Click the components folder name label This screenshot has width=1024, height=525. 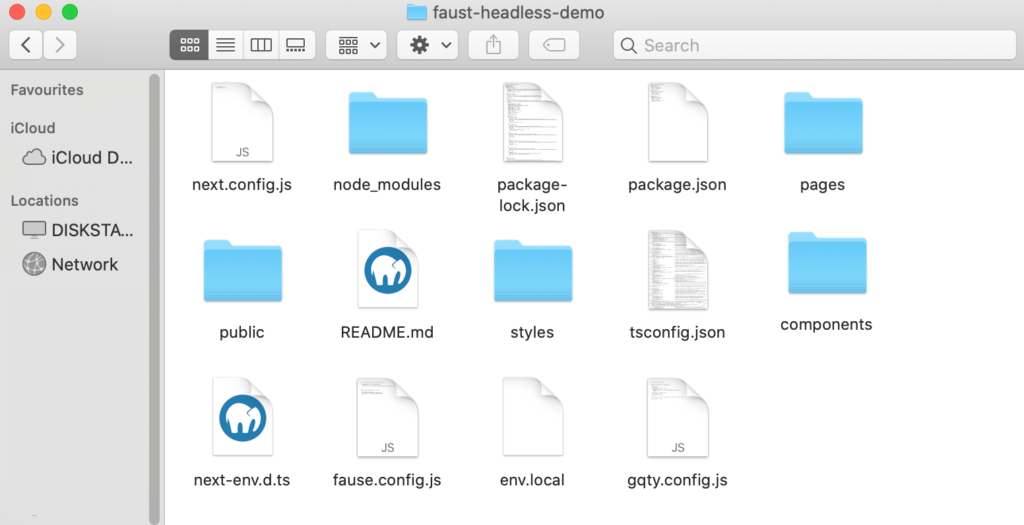[826, 325]
